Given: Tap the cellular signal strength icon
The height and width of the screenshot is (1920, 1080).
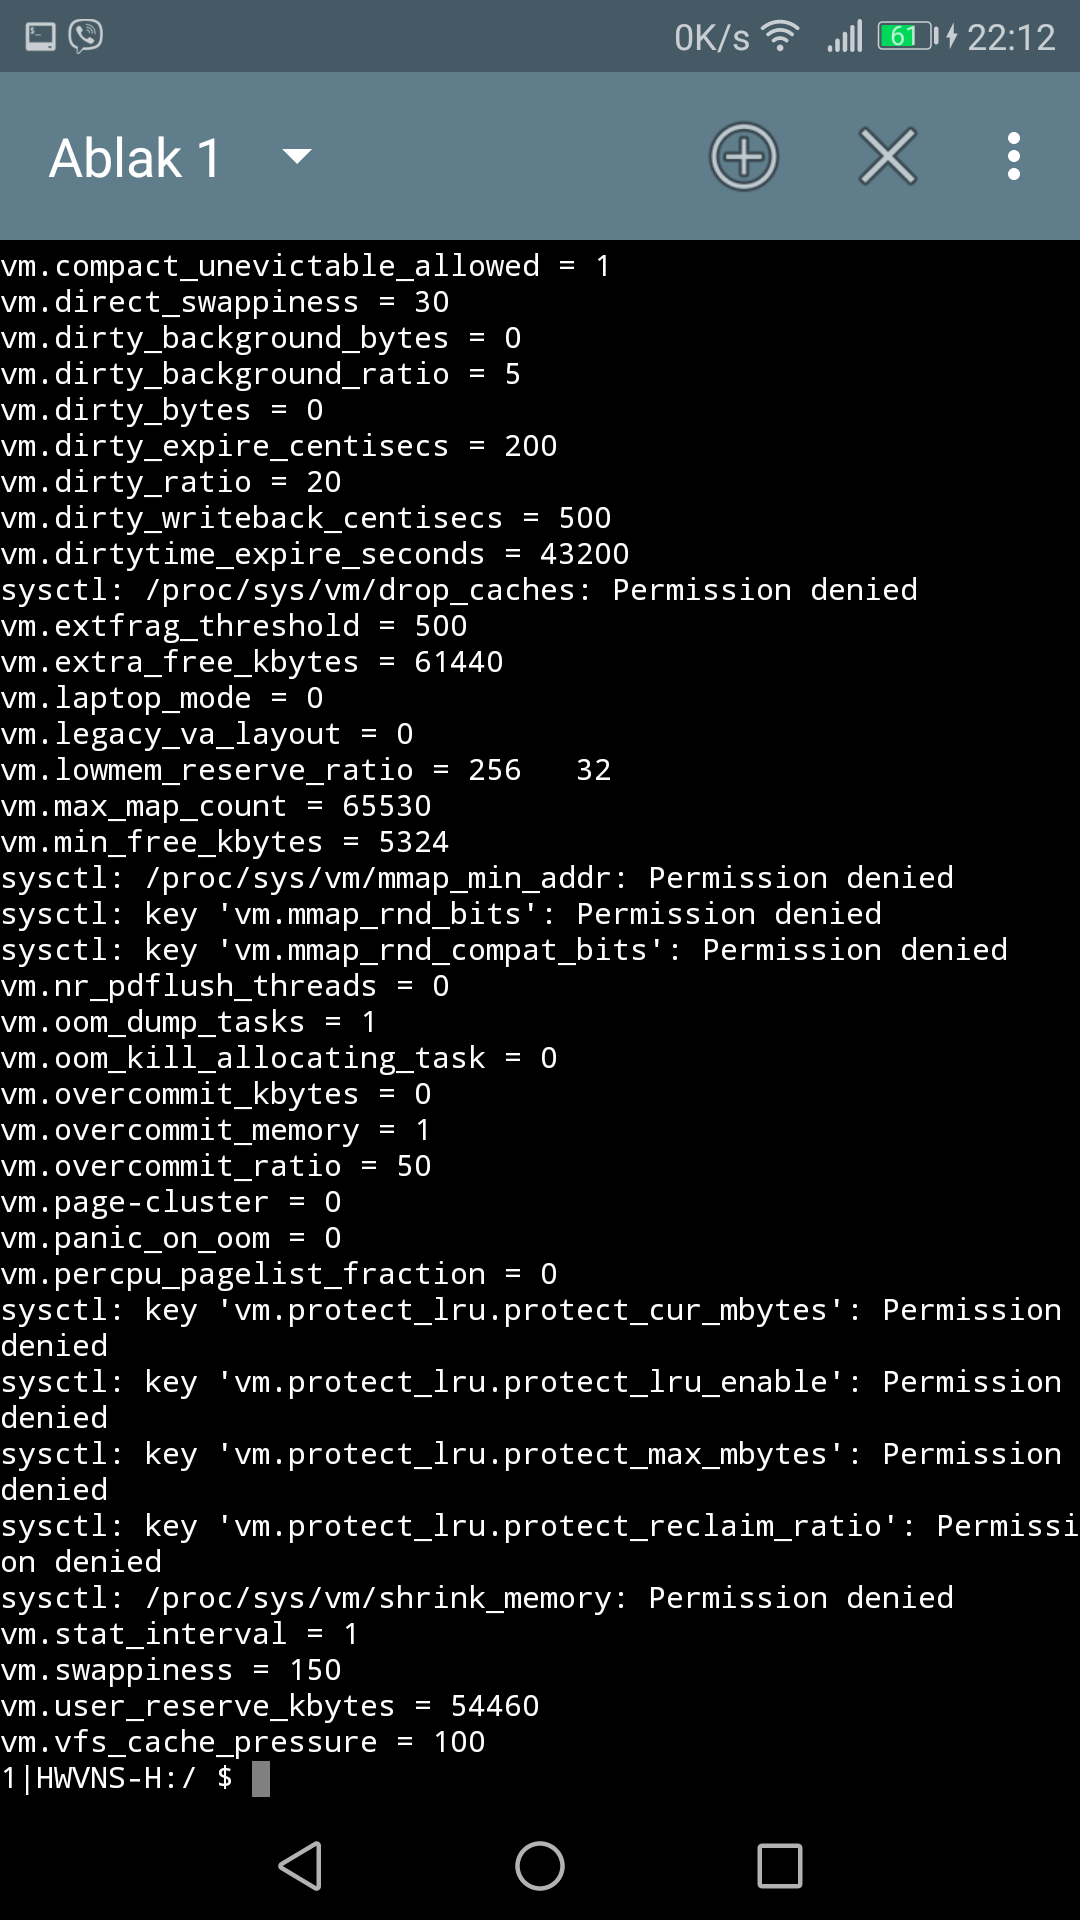Looking at the screenshot, I should pos(845,37).
